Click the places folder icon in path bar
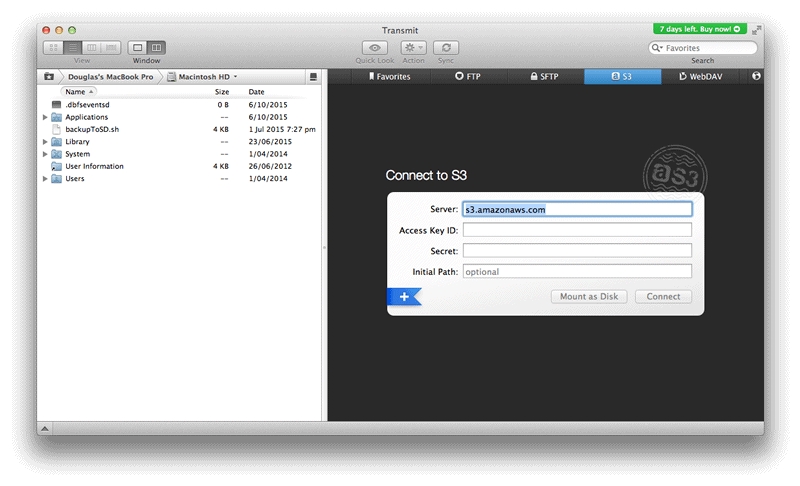This screenshot has height=486, width=800. click(x=49, y=76)
